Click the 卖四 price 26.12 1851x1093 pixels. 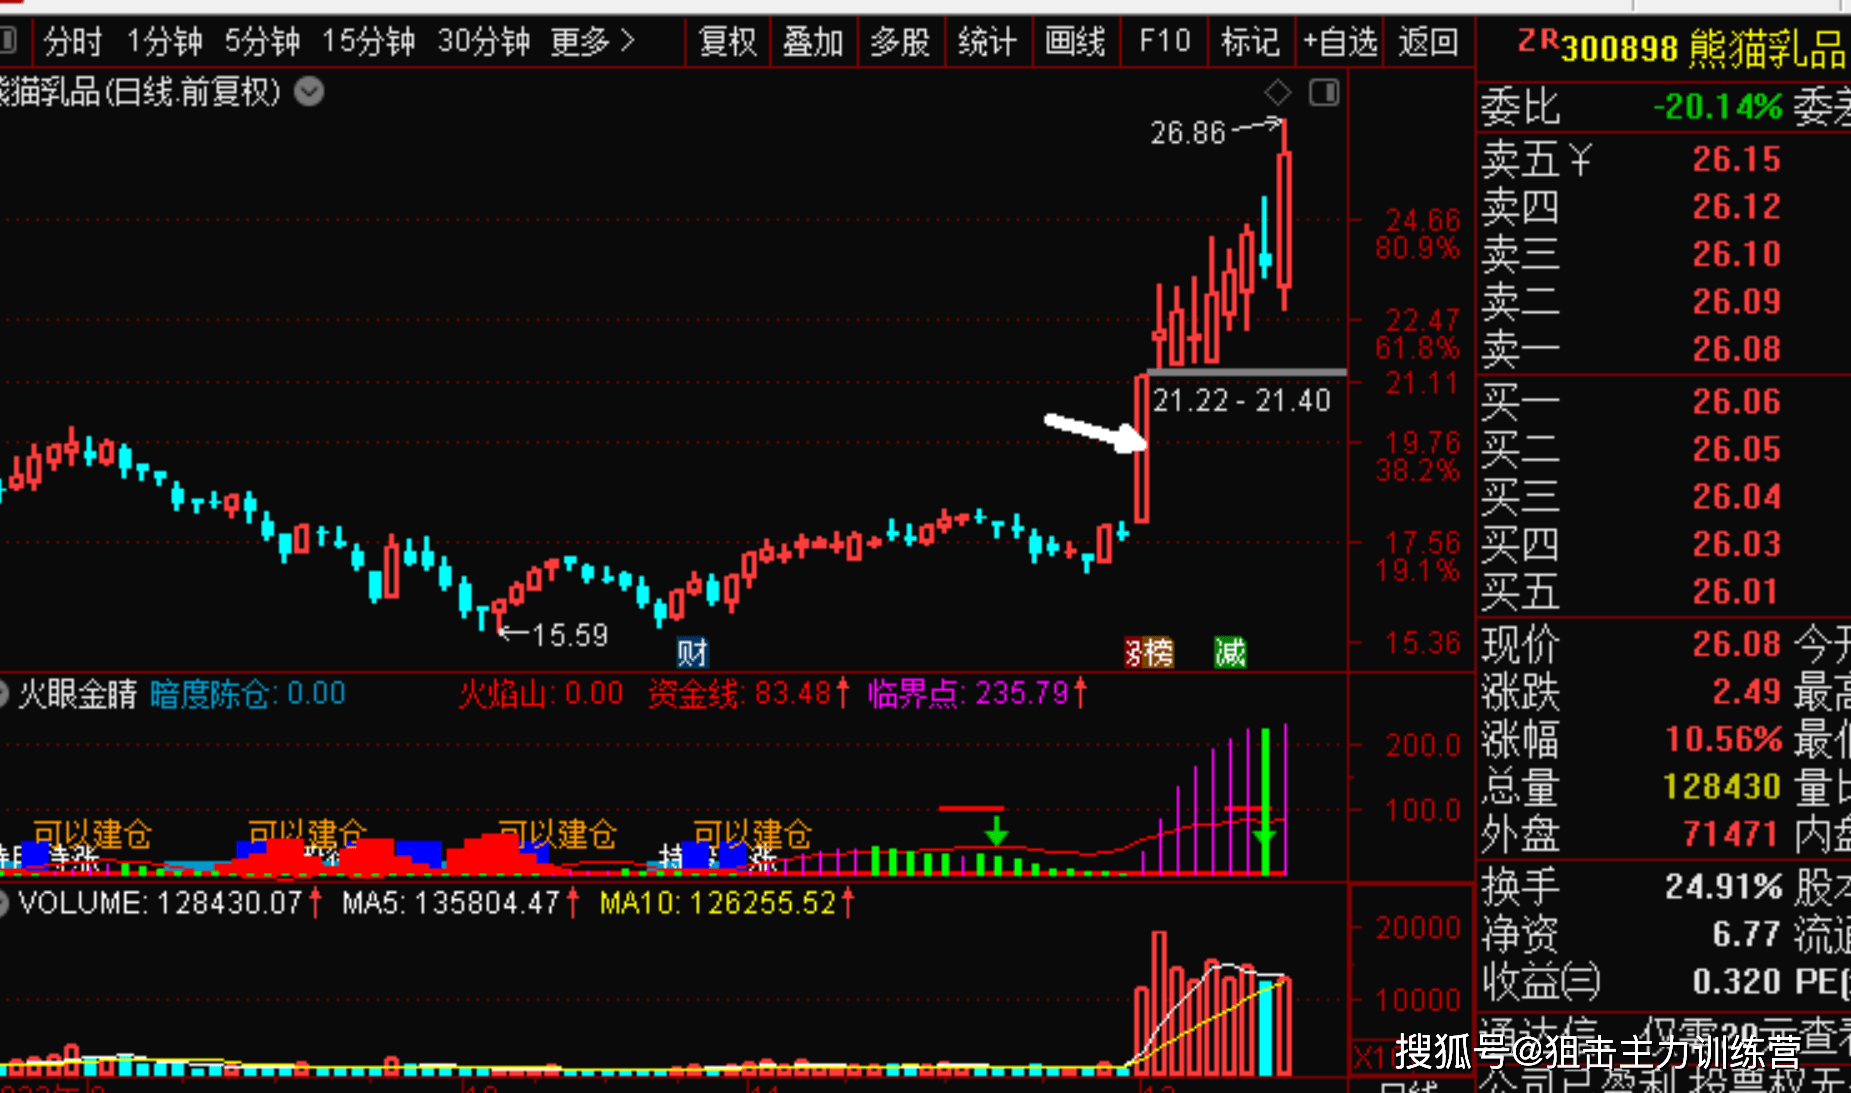click(x=1736, y=207)
